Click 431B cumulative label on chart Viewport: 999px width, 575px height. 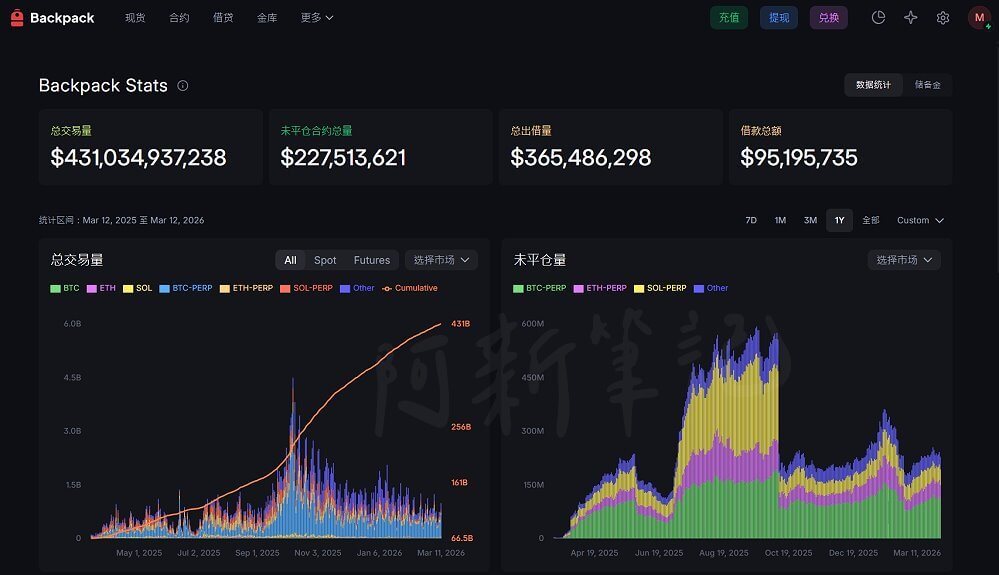(461, 323)
